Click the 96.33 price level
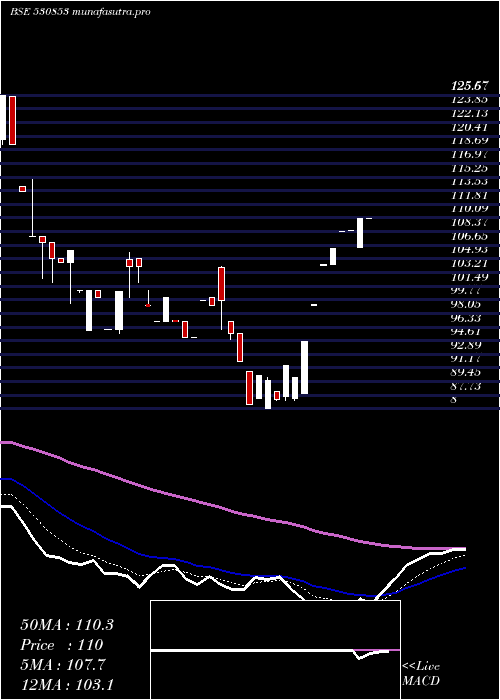Screen dimensions: 500x700 [467, 318]
